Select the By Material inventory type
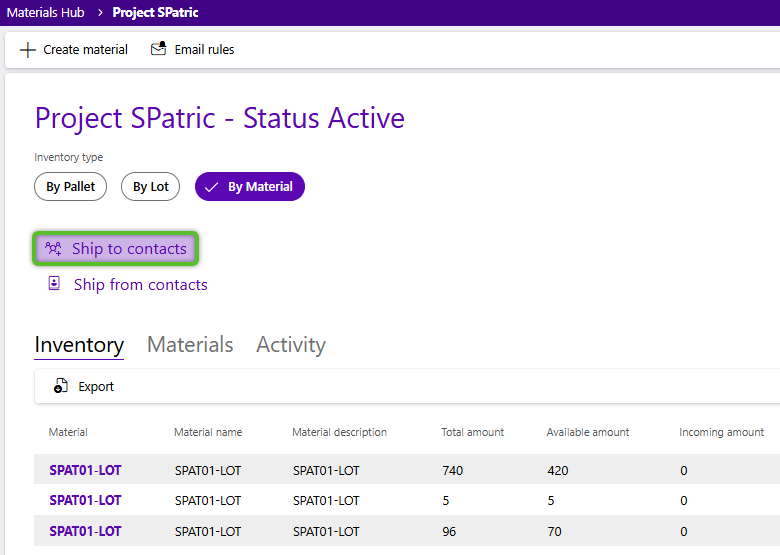Viewport: 780px width, 555px height. (250, 187)
